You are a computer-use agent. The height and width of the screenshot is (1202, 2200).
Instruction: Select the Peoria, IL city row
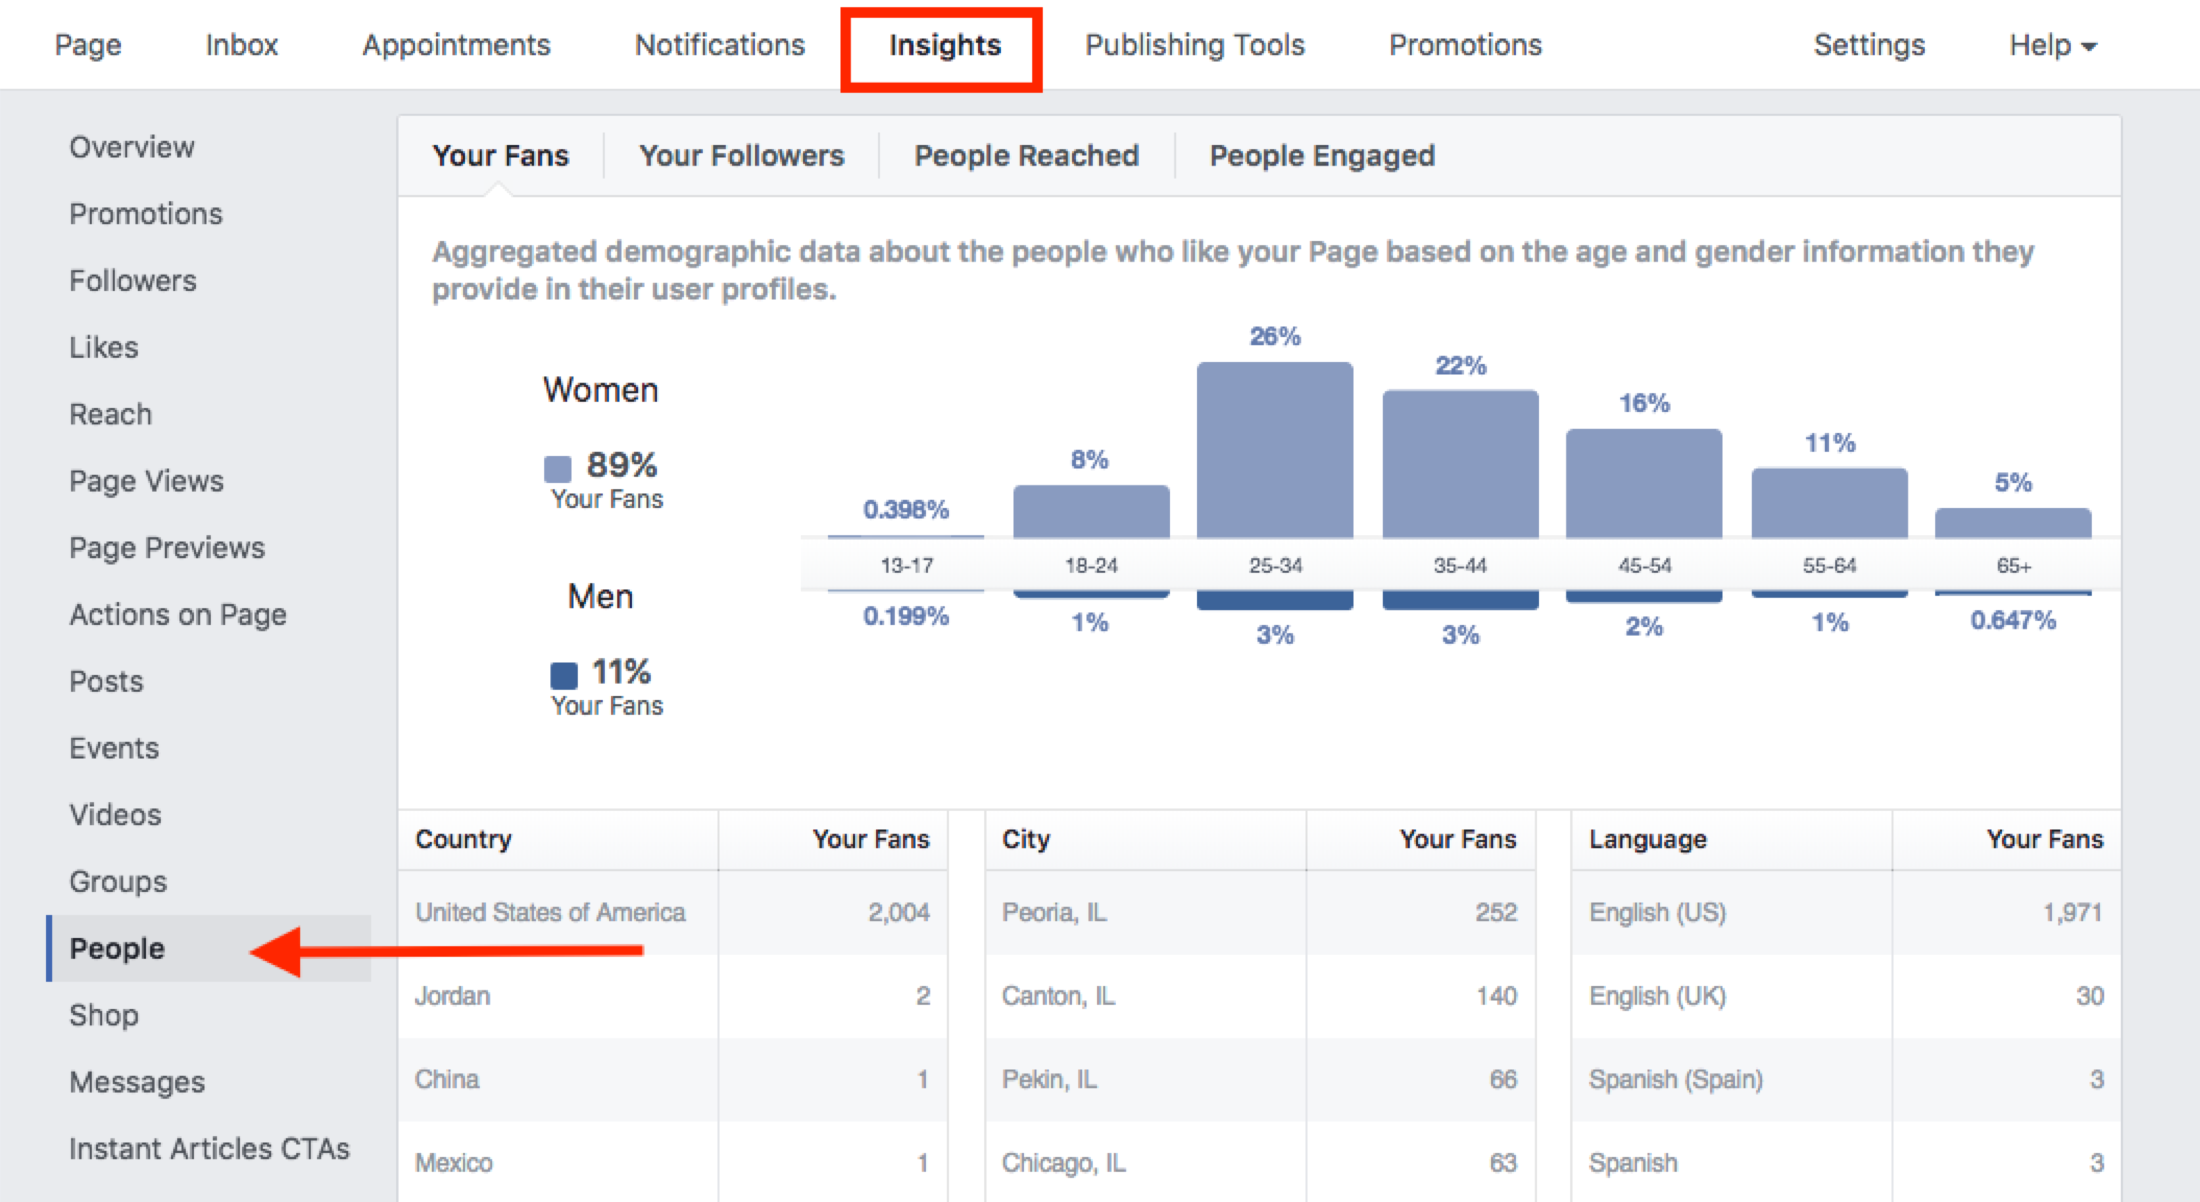tap(1260, 912)
